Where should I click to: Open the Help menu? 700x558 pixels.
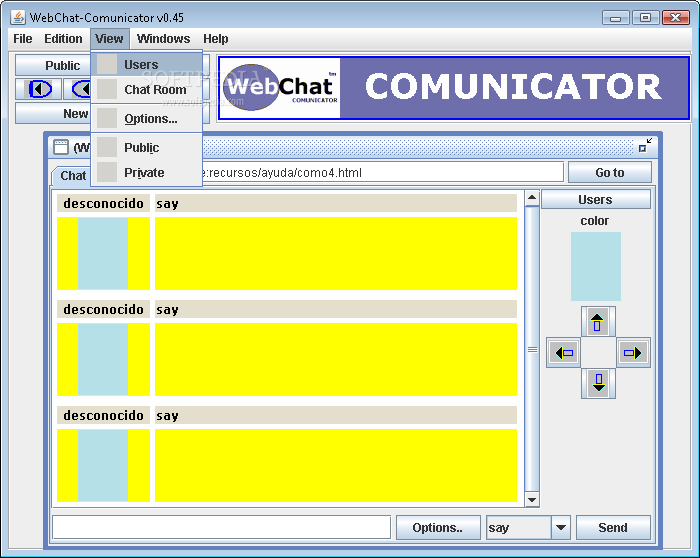tap(216, 39)
